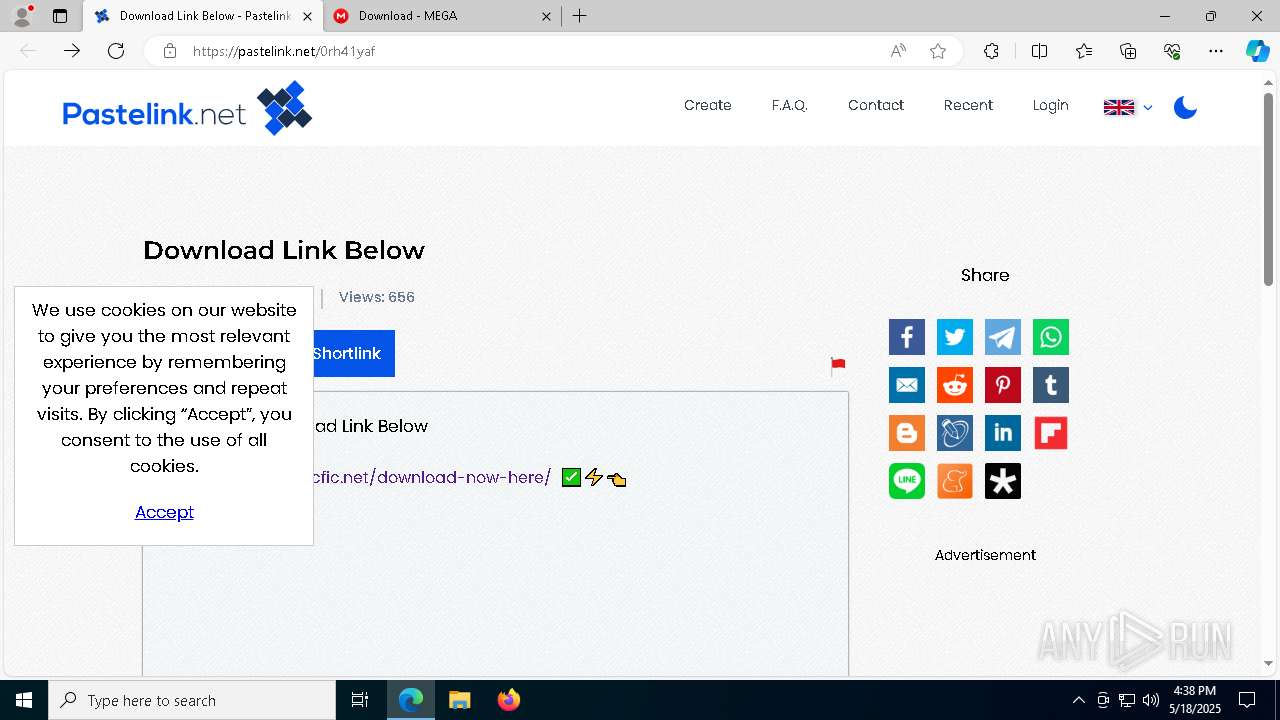Activate Read aloud in address bar
Viewport: 1280px width, 720px height.
(898, 51)
